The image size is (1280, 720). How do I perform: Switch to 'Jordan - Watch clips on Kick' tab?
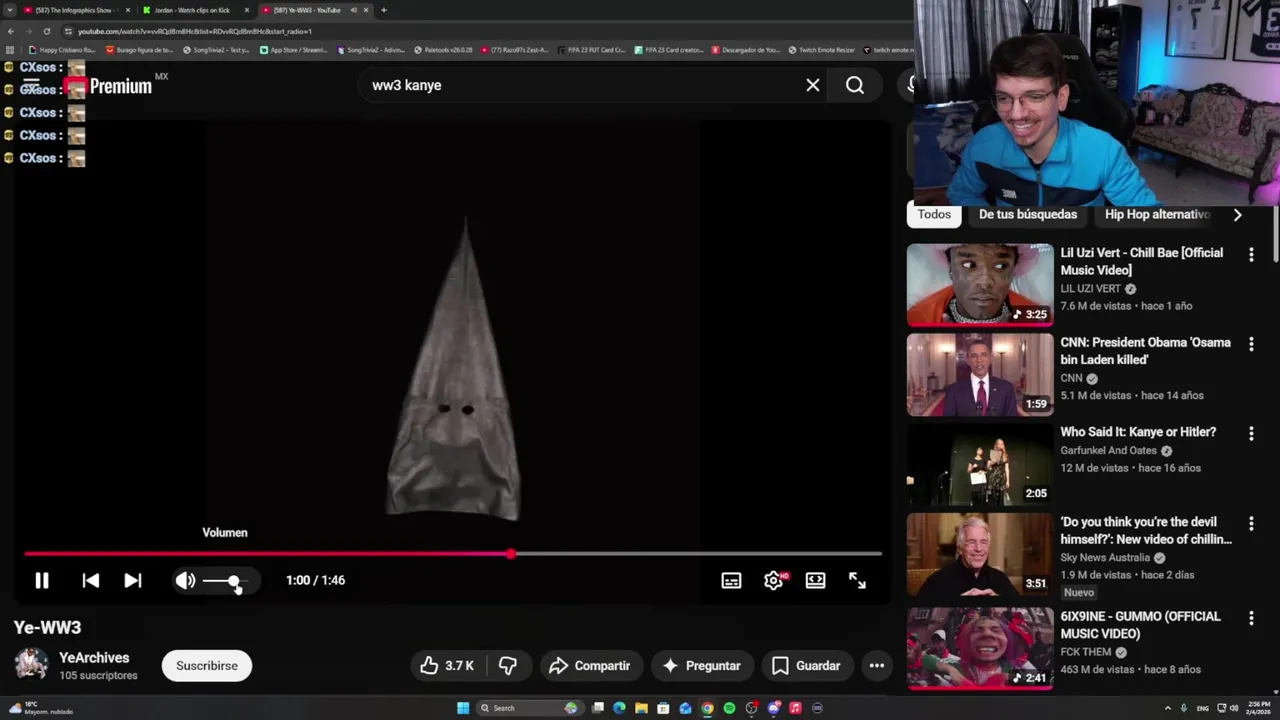pos(194,10)
